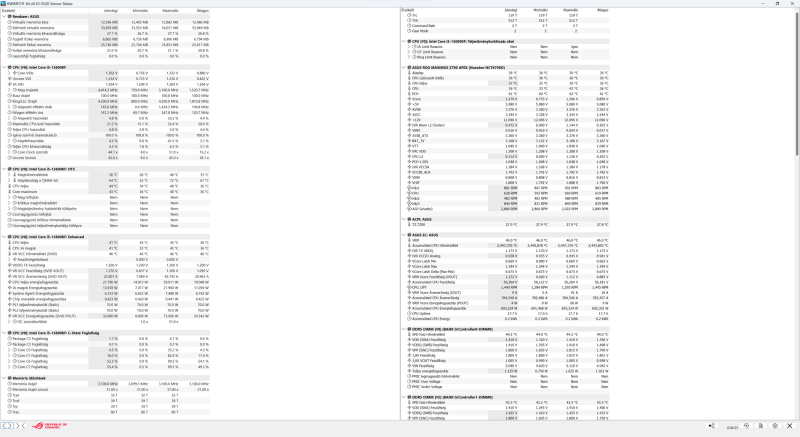800x437 pixels.
Task: Select the PMIC Over Voltage row
Action: (506, 381)
